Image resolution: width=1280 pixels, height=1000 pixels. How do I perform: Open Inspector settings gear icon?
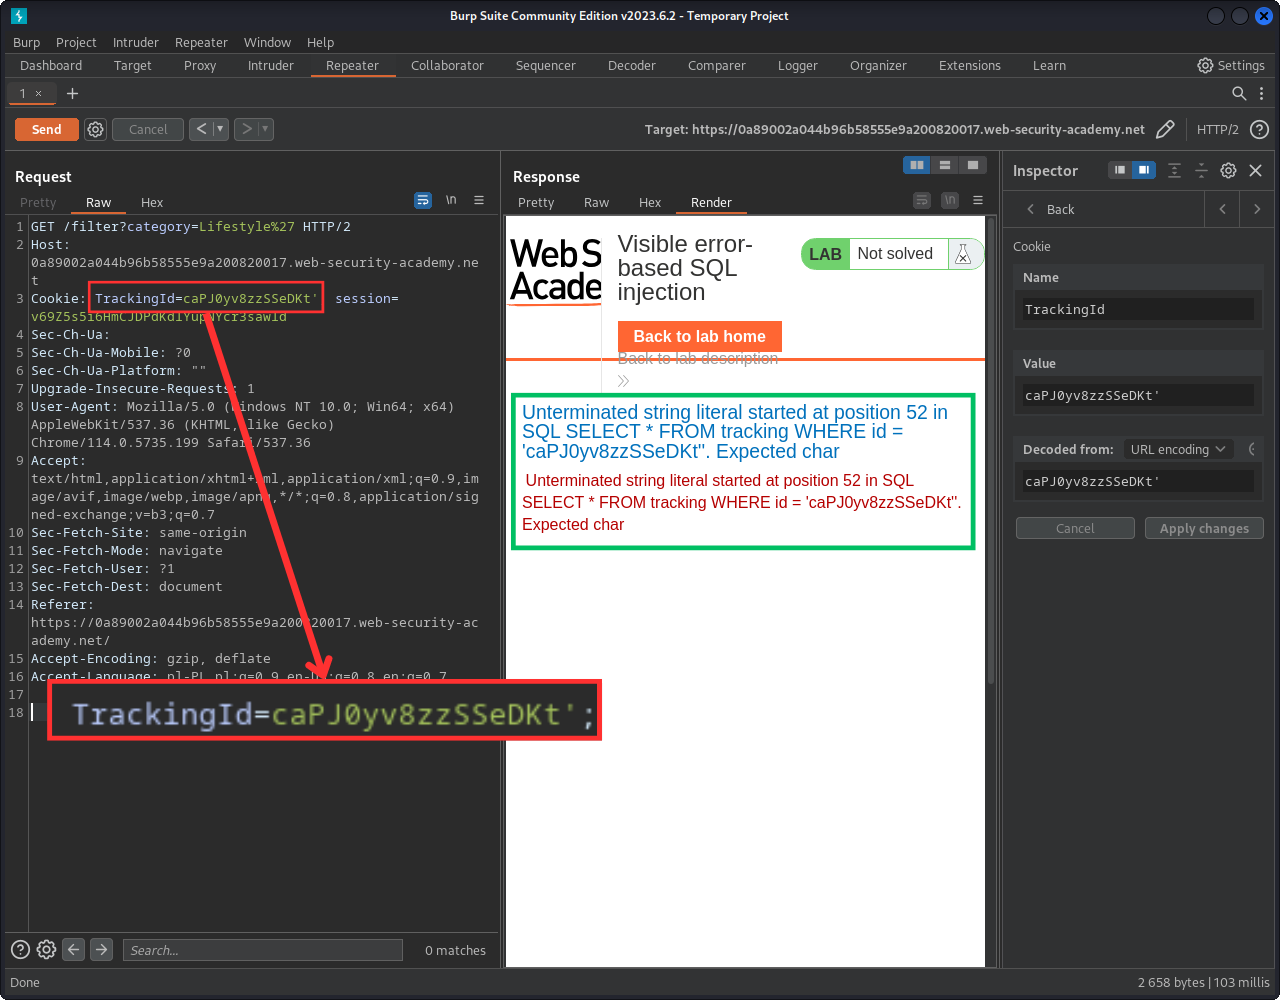[x=1228, y=171]
